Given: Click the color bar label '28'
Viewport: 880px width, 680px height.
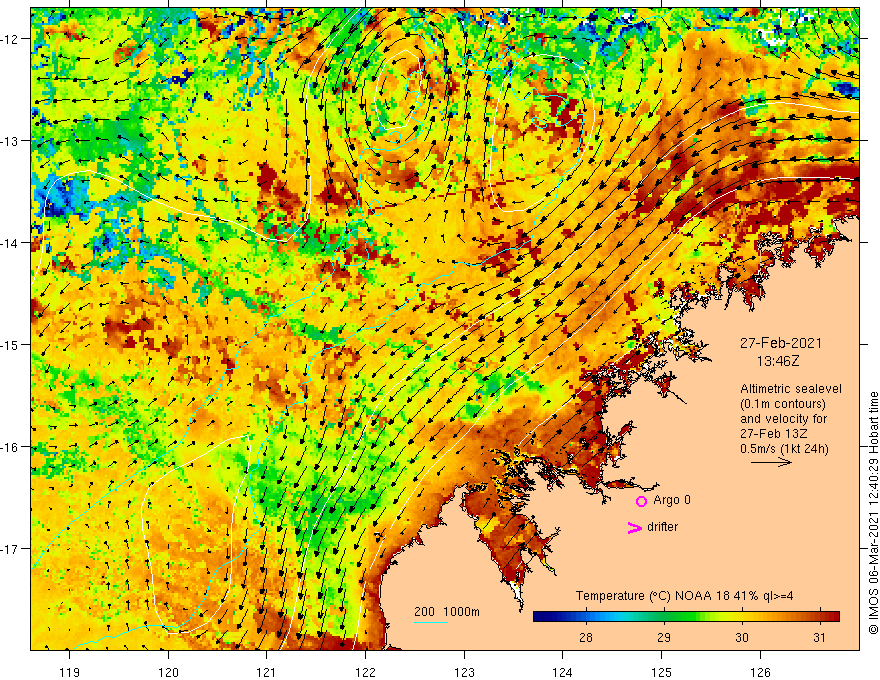Looking at the screenshot, I should [x=585, y=637].
